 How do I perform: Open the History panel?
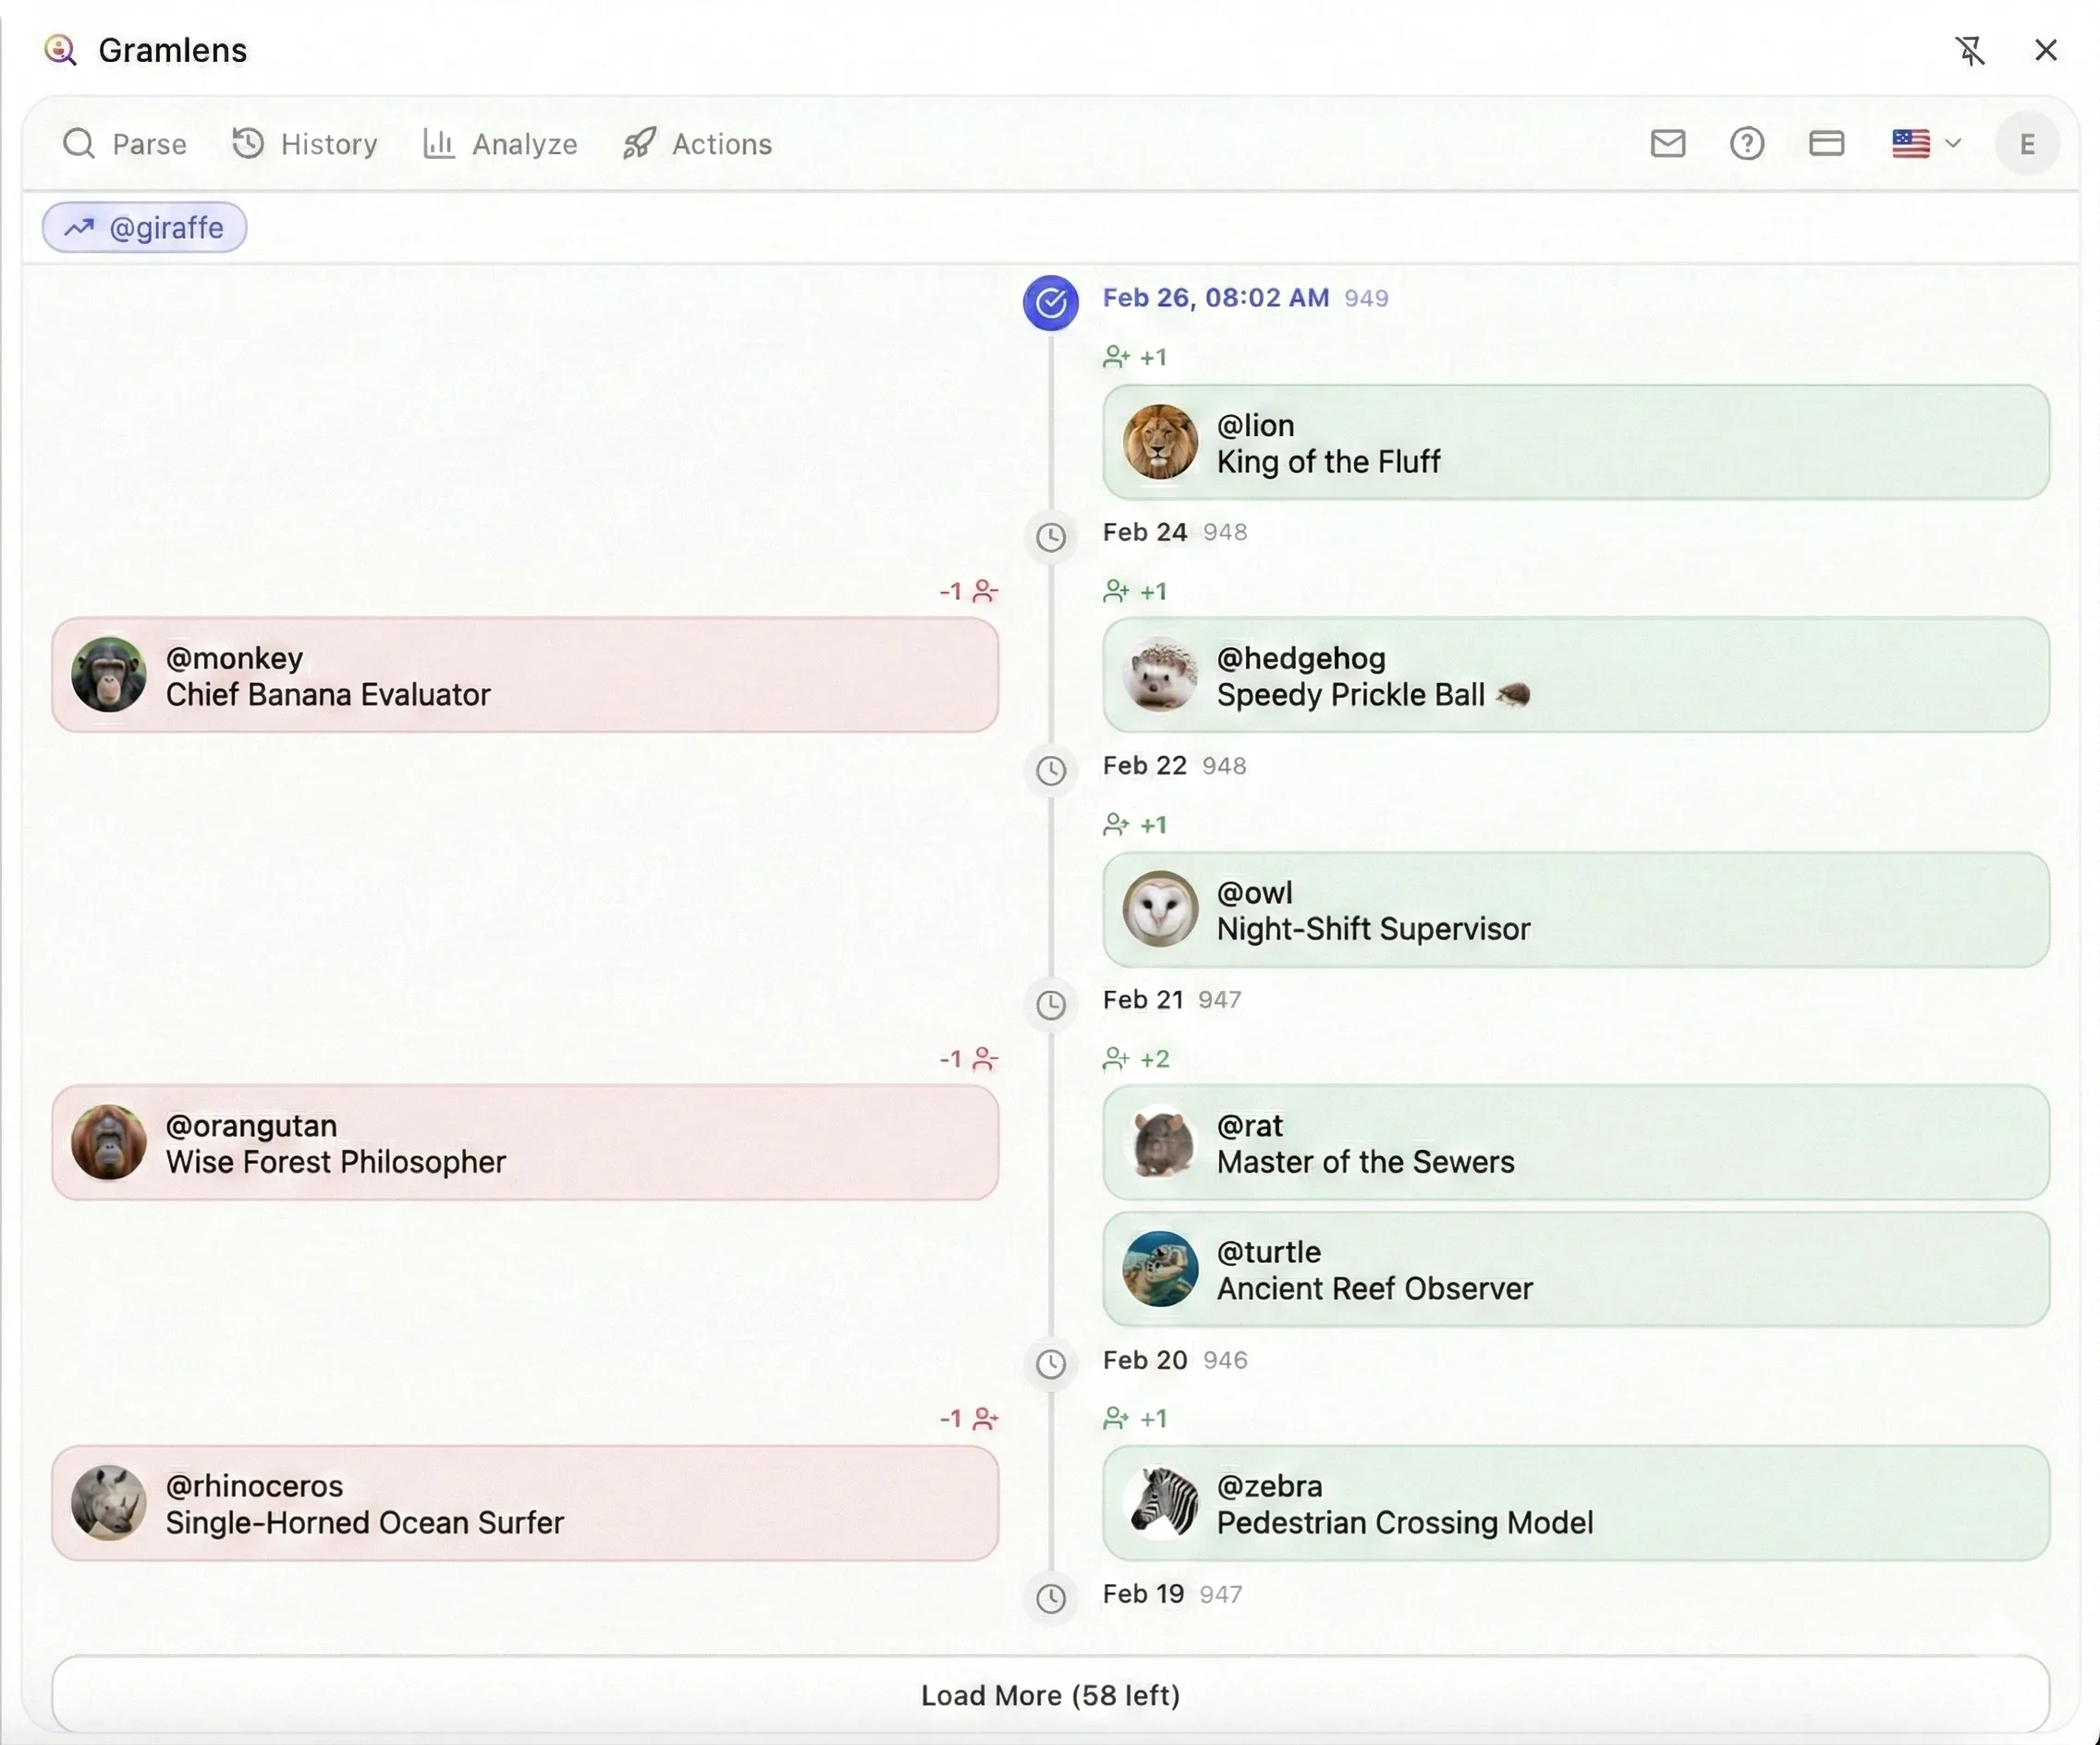point(304,144)
